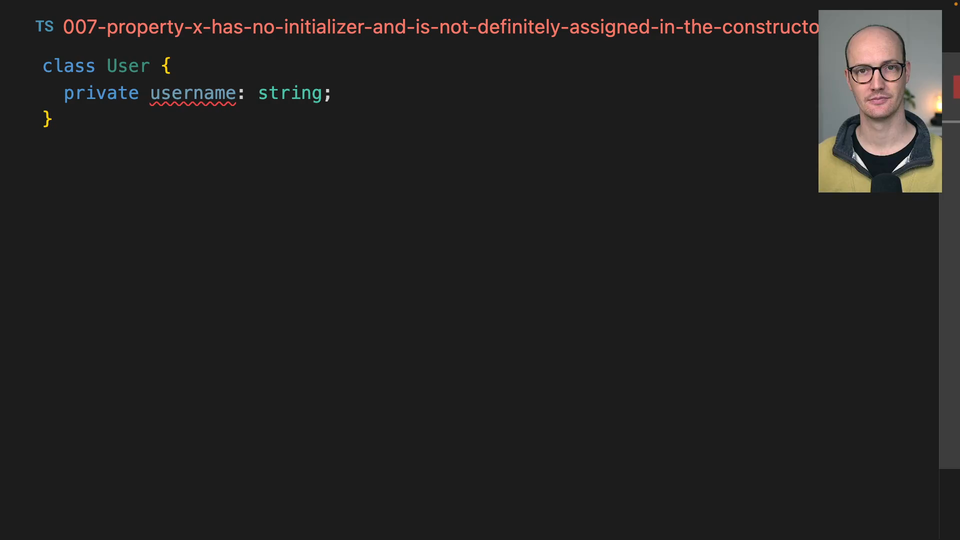Click the User class name
Screen dimensions: 960x540
coord(128,66)
